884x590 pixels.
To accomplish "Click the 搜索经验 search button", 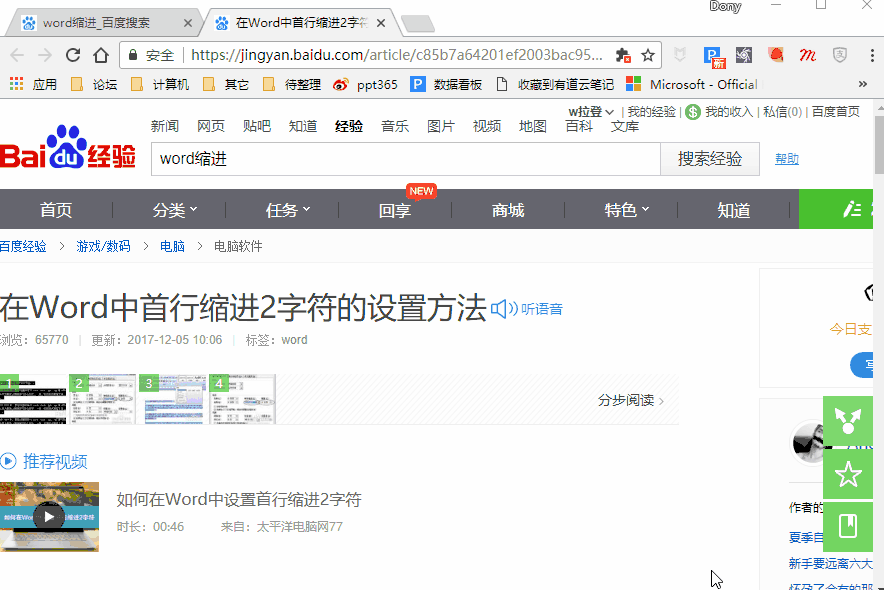I will pos(710,159).
